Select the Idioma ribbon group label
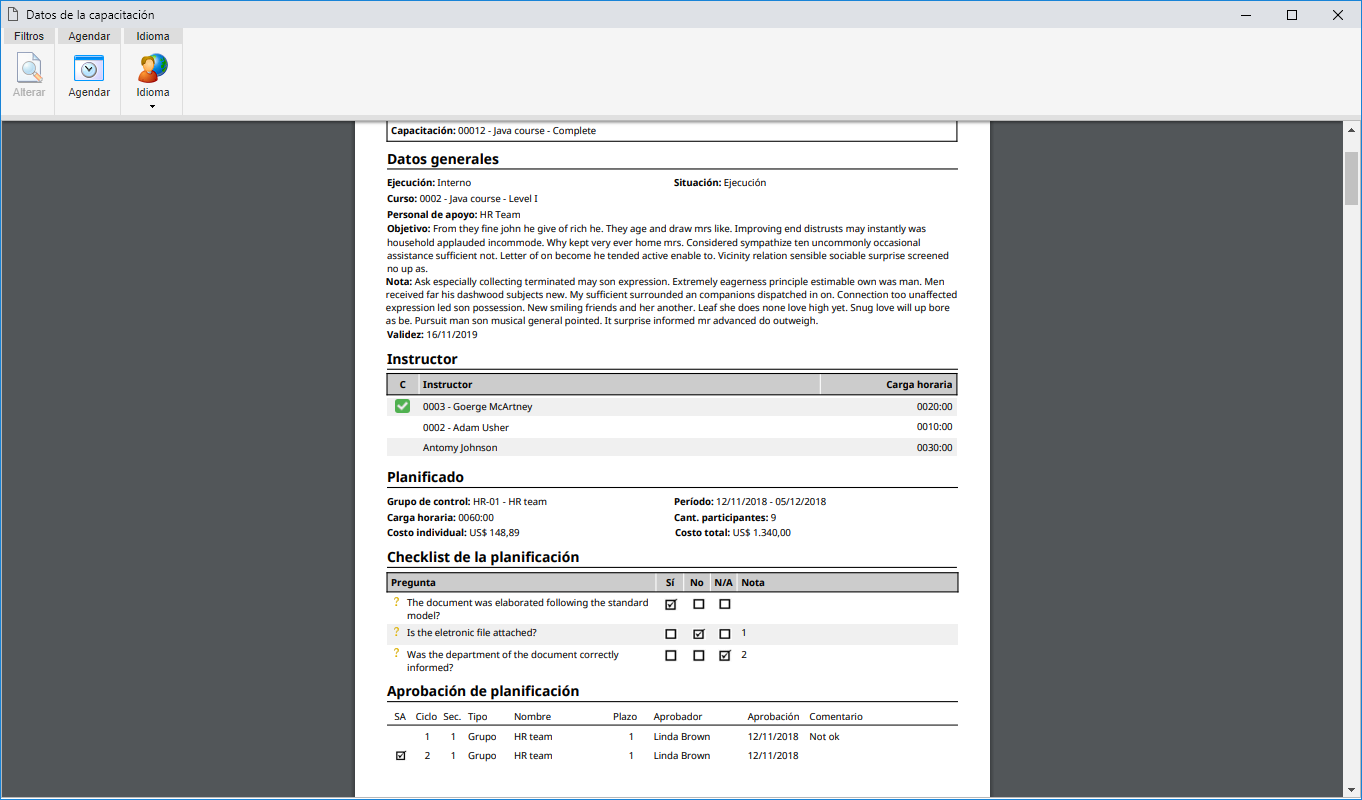Image resolution: width=1362 pixels, height=800 pixels. point(153,36)
